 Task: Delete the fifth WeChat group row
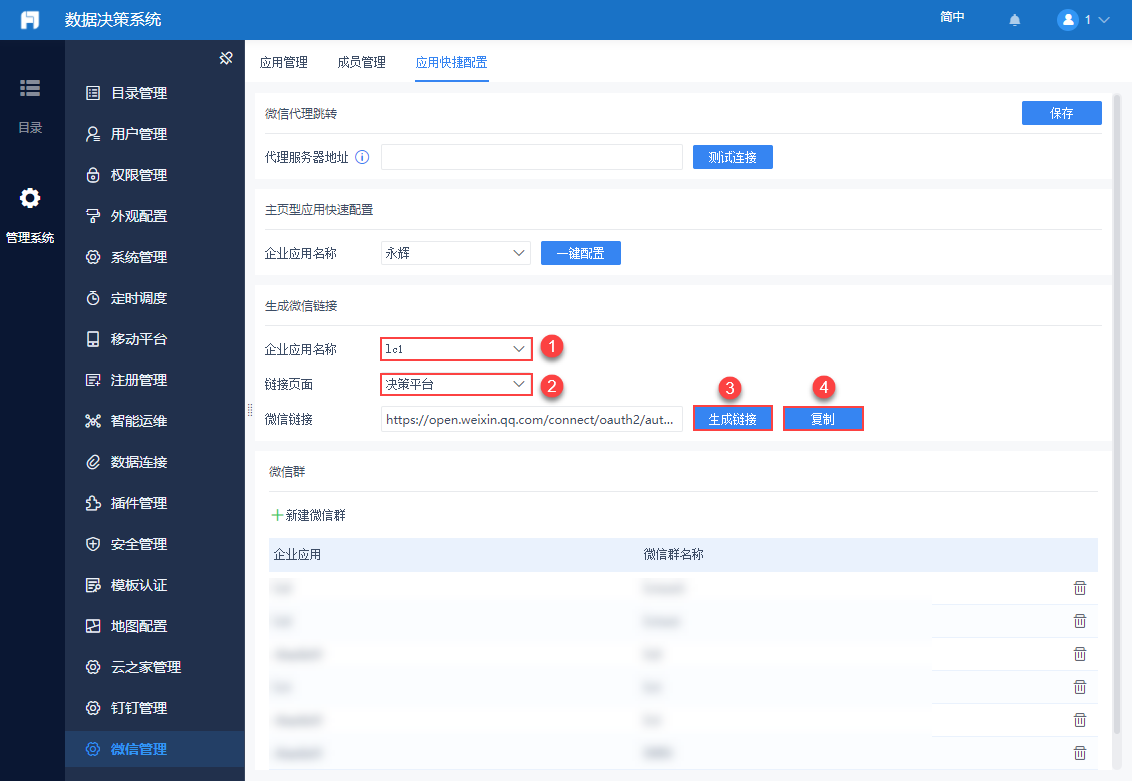[1079, 720]
